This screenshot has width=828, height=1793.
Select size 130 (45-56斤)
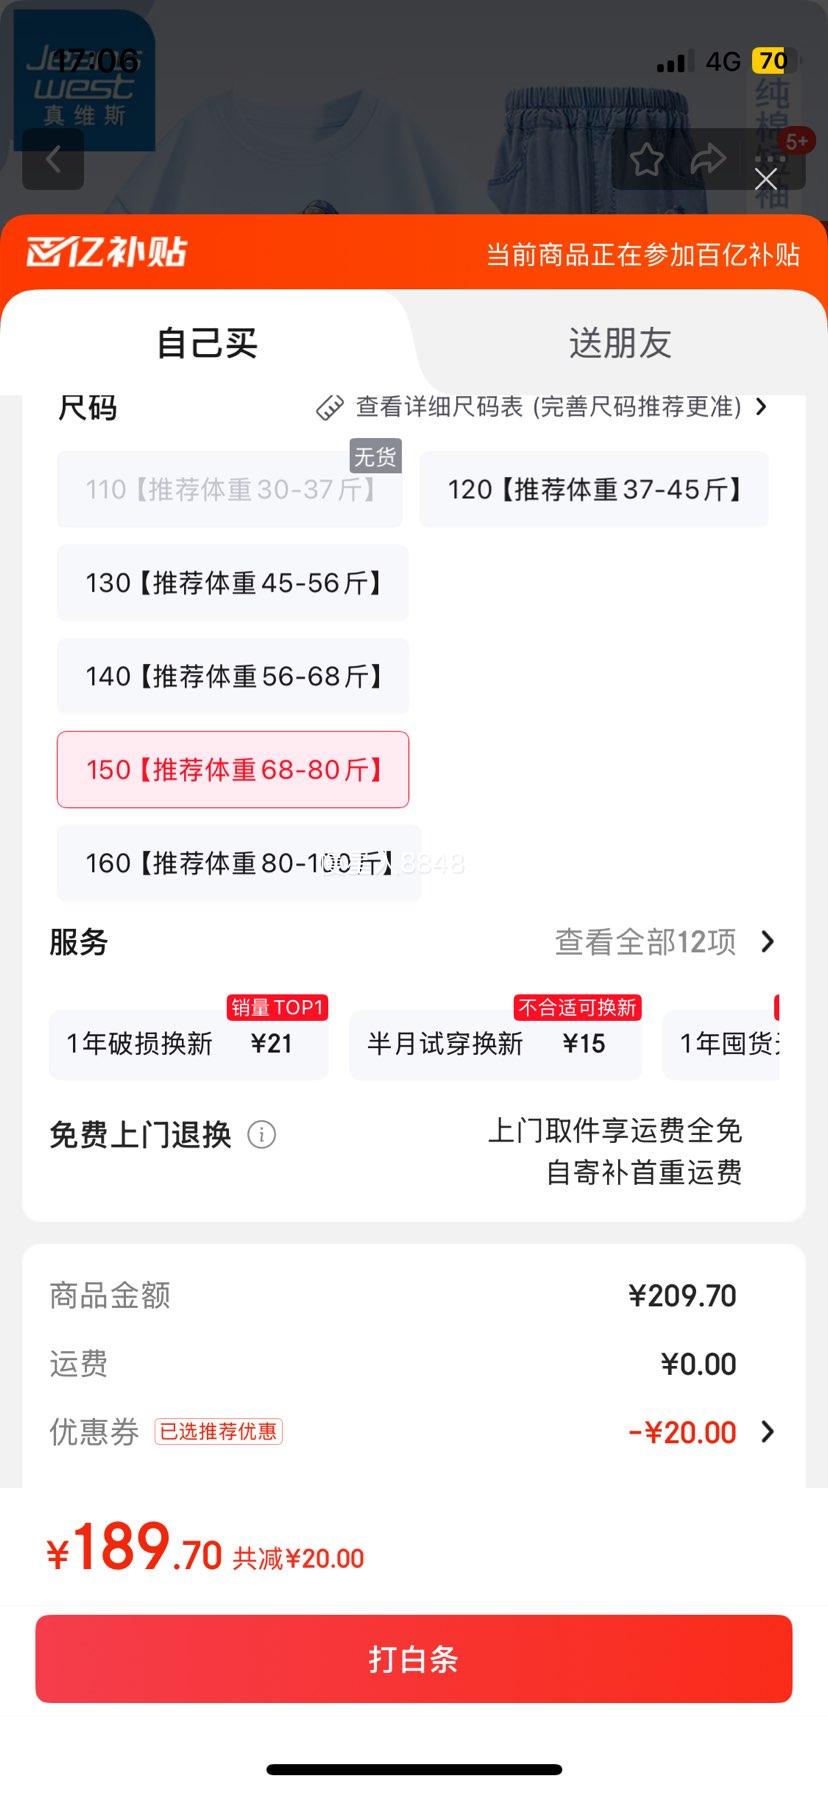233,583
